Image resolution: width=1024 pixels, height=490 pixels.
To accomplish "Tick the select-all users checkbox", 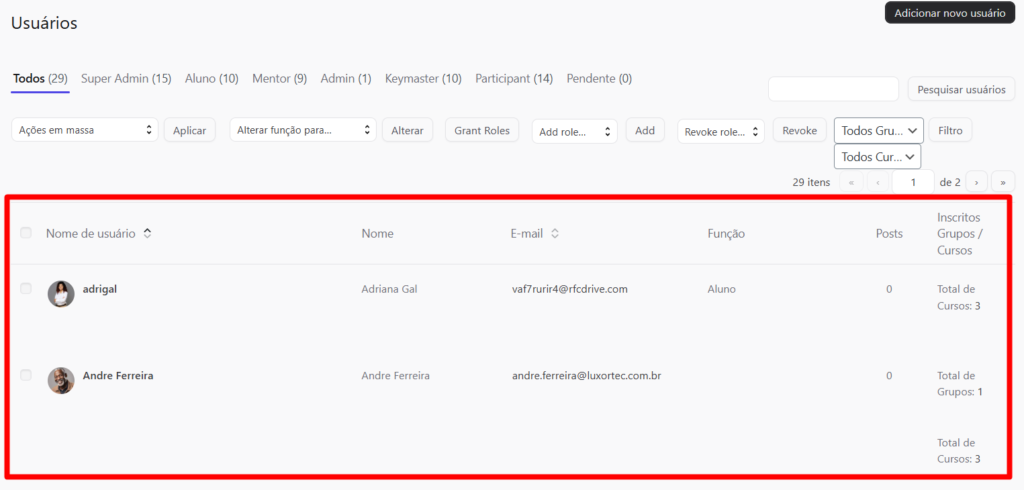I will click(26, 233).
